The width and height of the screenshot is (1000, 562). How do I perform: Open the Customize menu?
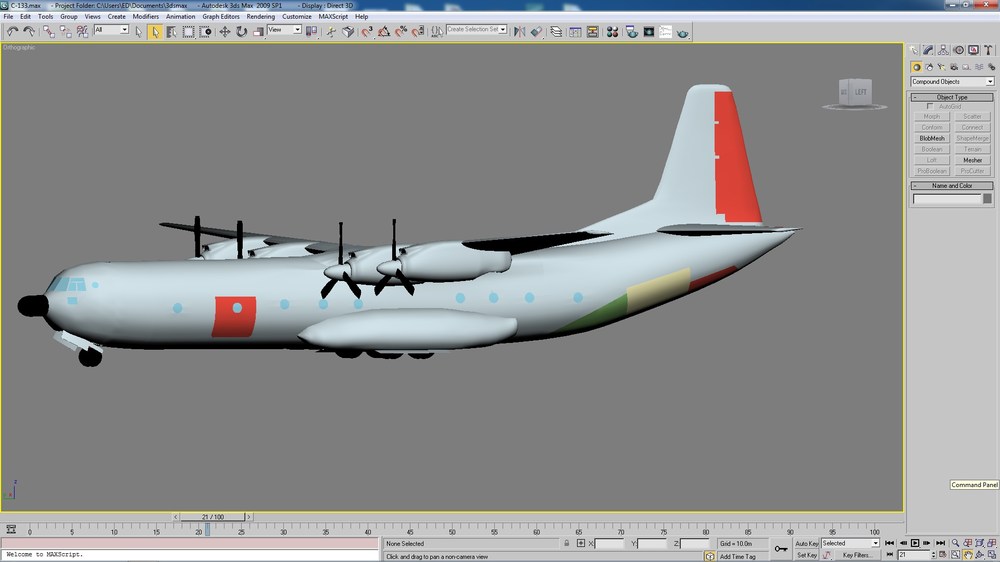[x=297, y=17]
